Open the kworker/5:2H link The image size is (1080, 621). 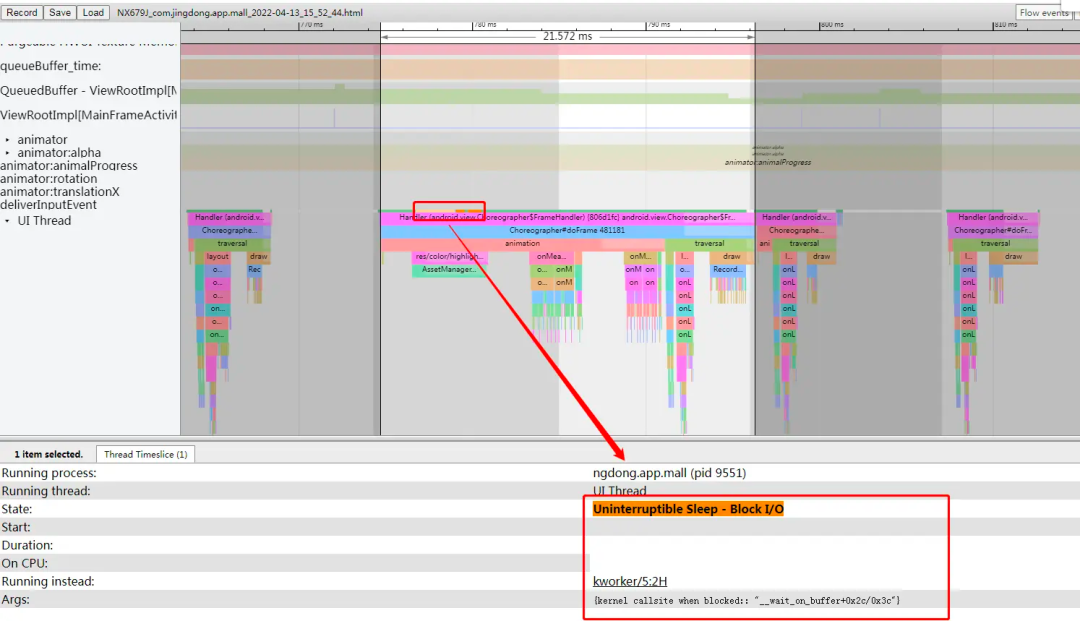point(630,581)
